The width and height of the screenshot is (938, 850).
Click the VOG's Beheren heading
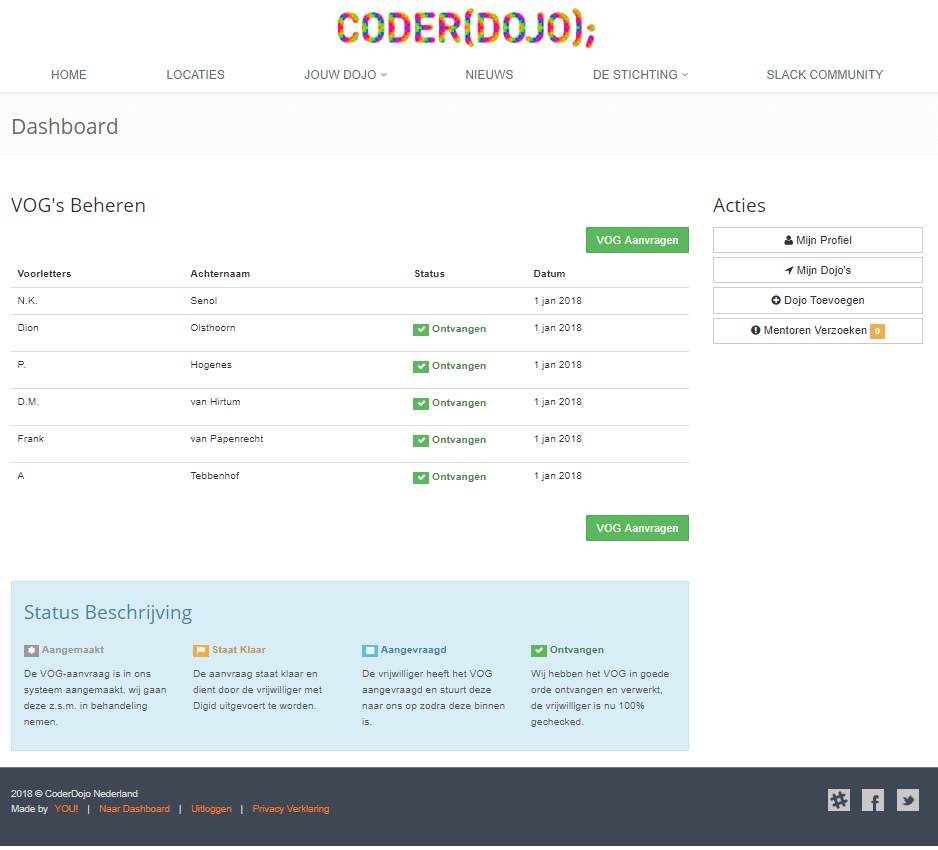pos(78,205)
